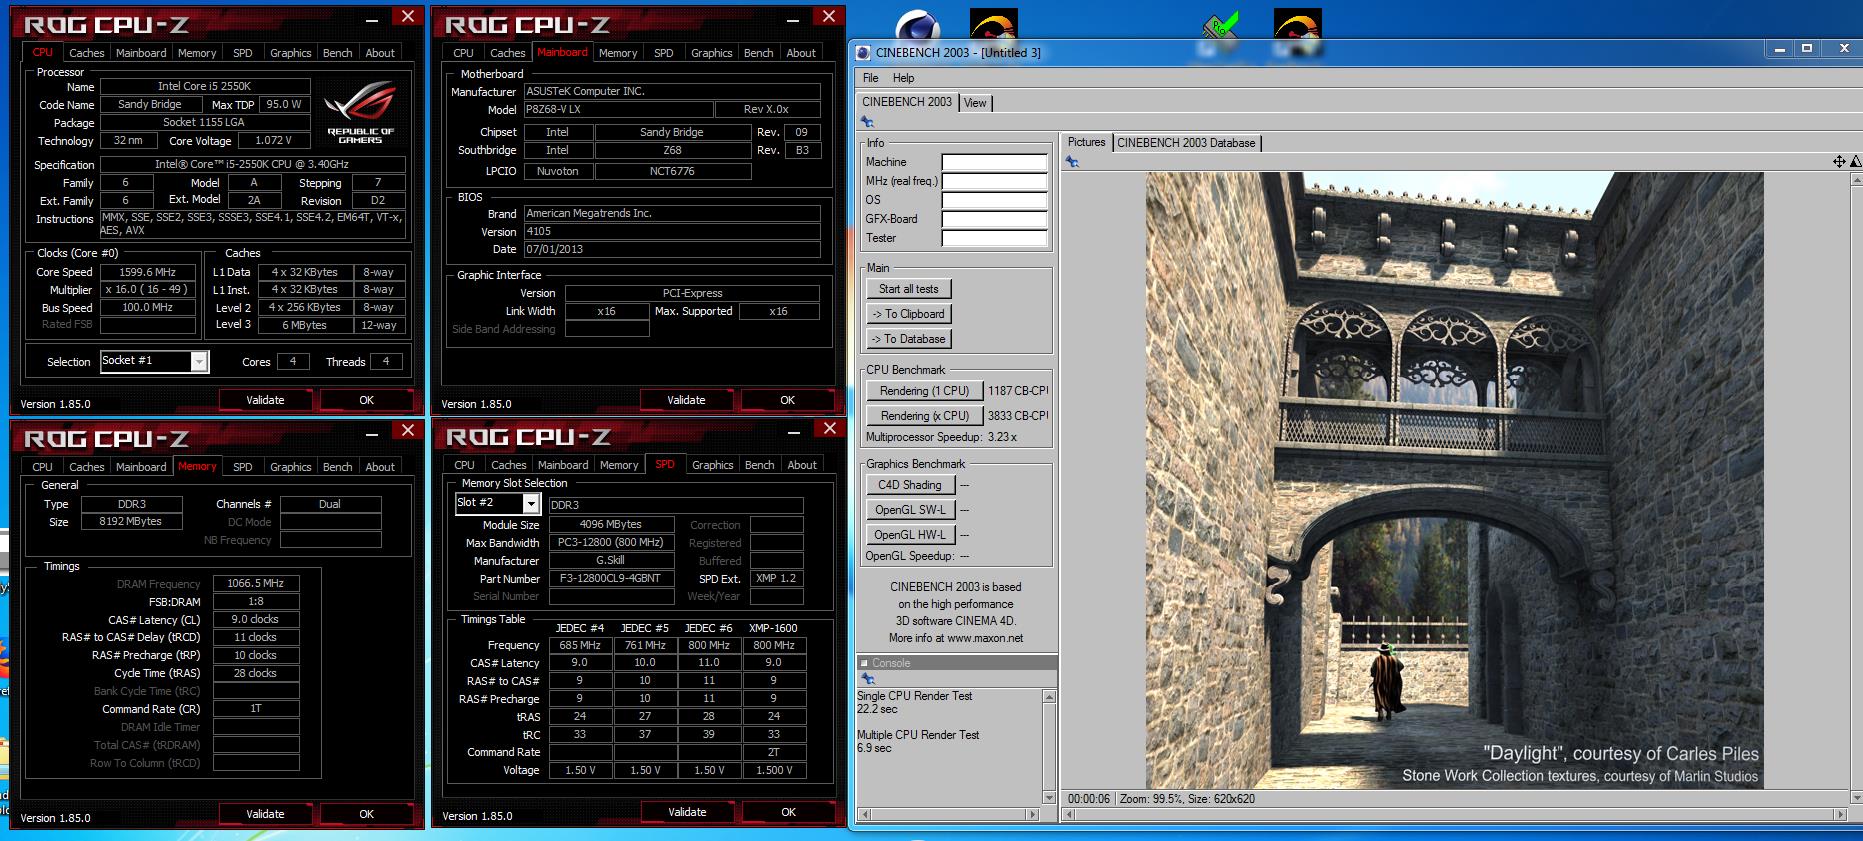Click the console scrollbar up arrow
This screenshot has width=1863, height=841.
[1049, 696]
